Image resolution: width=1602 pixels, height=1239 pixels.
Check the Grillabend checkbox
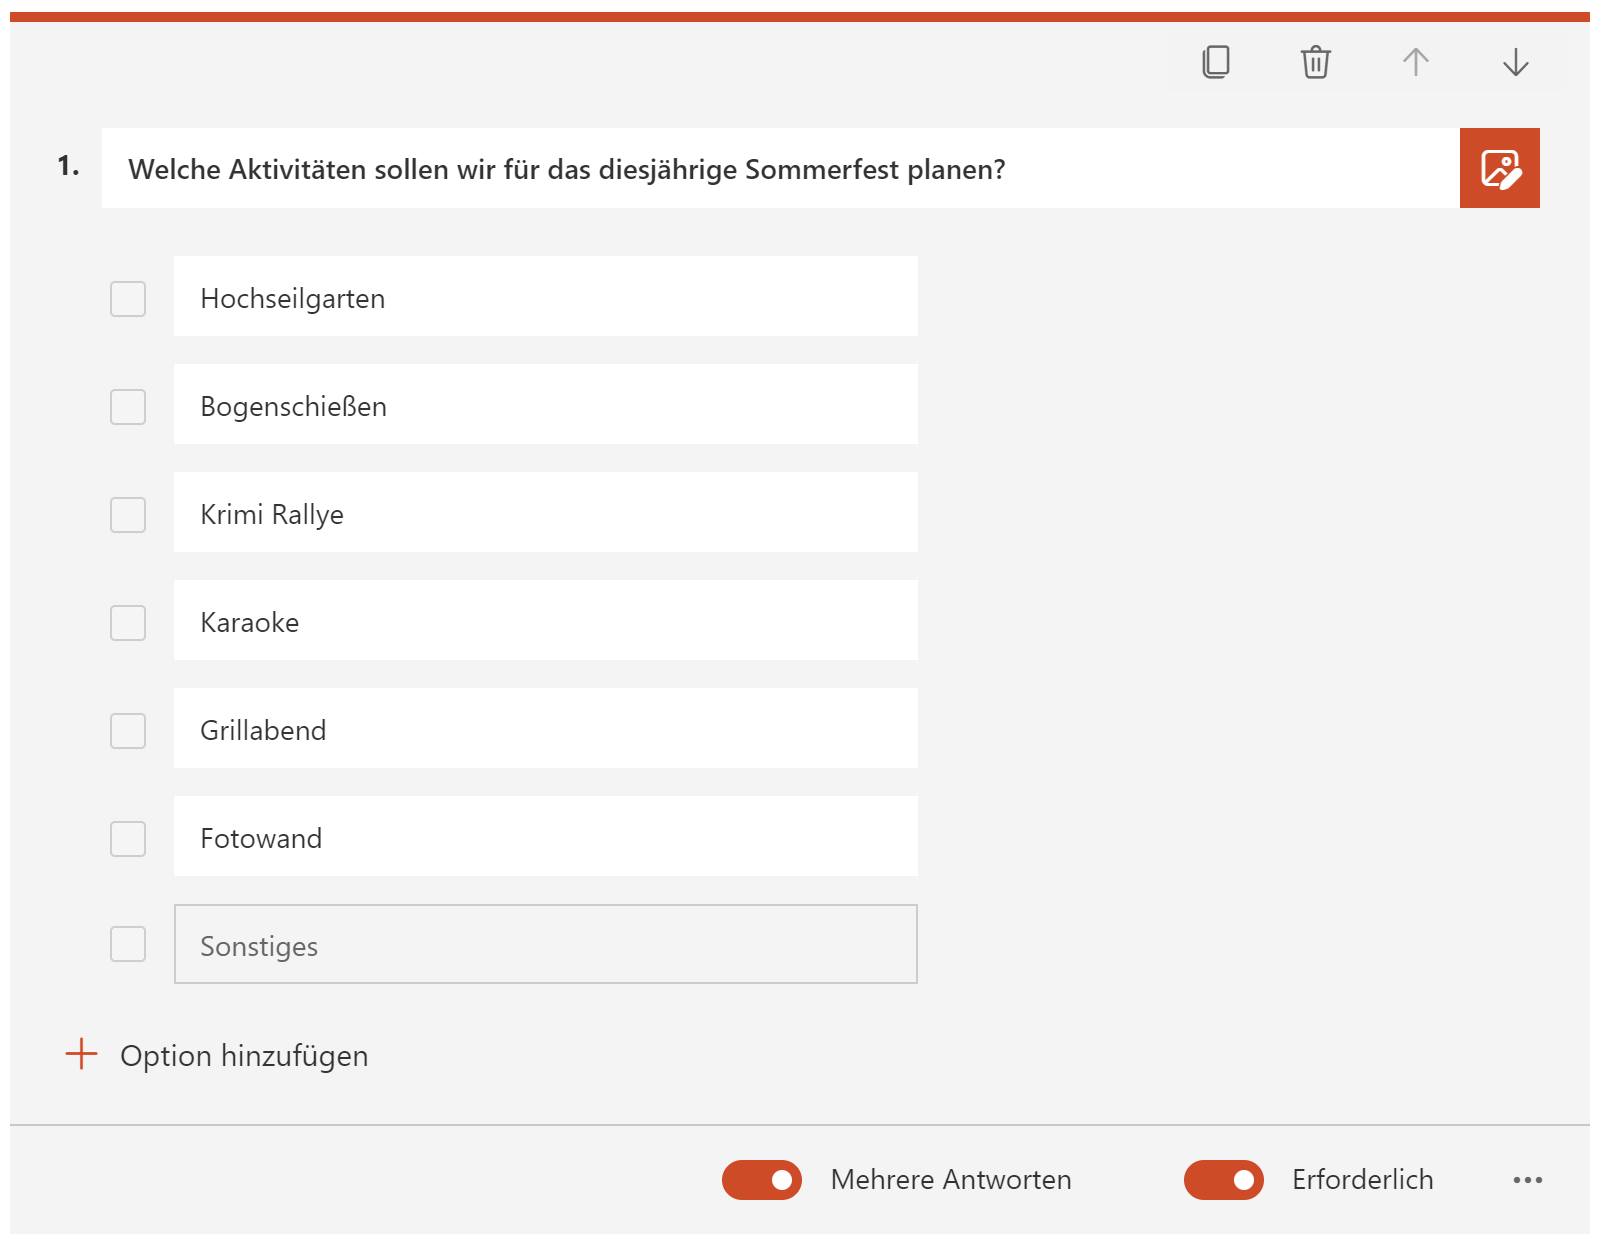pyautogui.click(x=127, y=731)
